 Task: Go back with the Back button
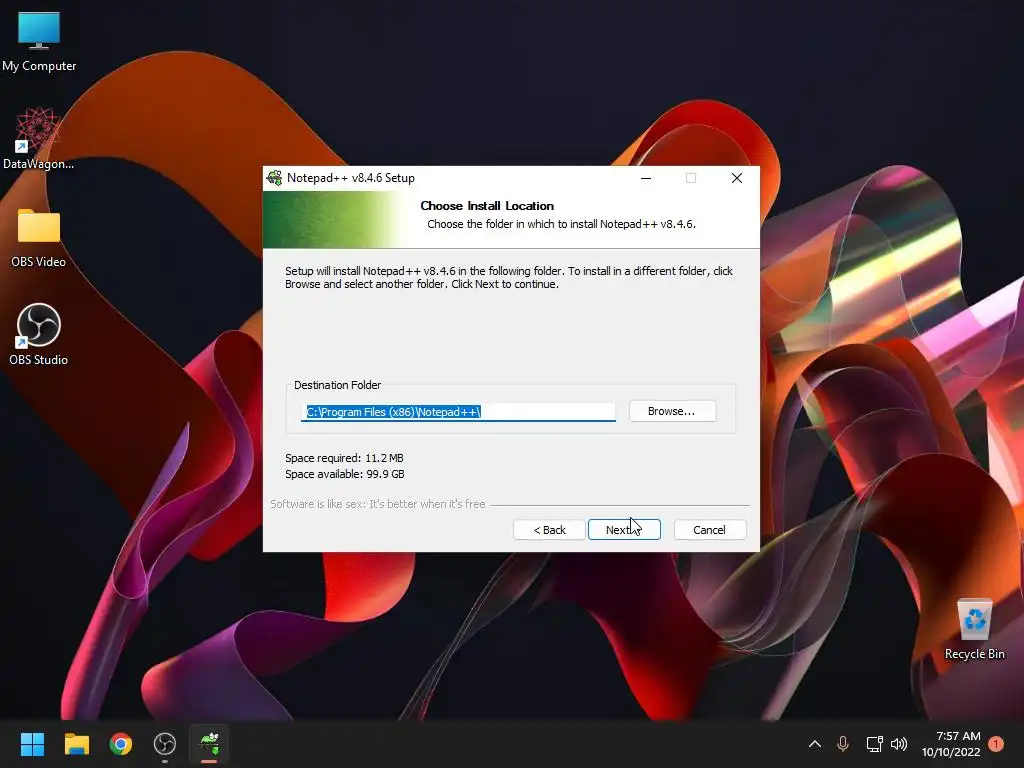(x=549, y=530)
